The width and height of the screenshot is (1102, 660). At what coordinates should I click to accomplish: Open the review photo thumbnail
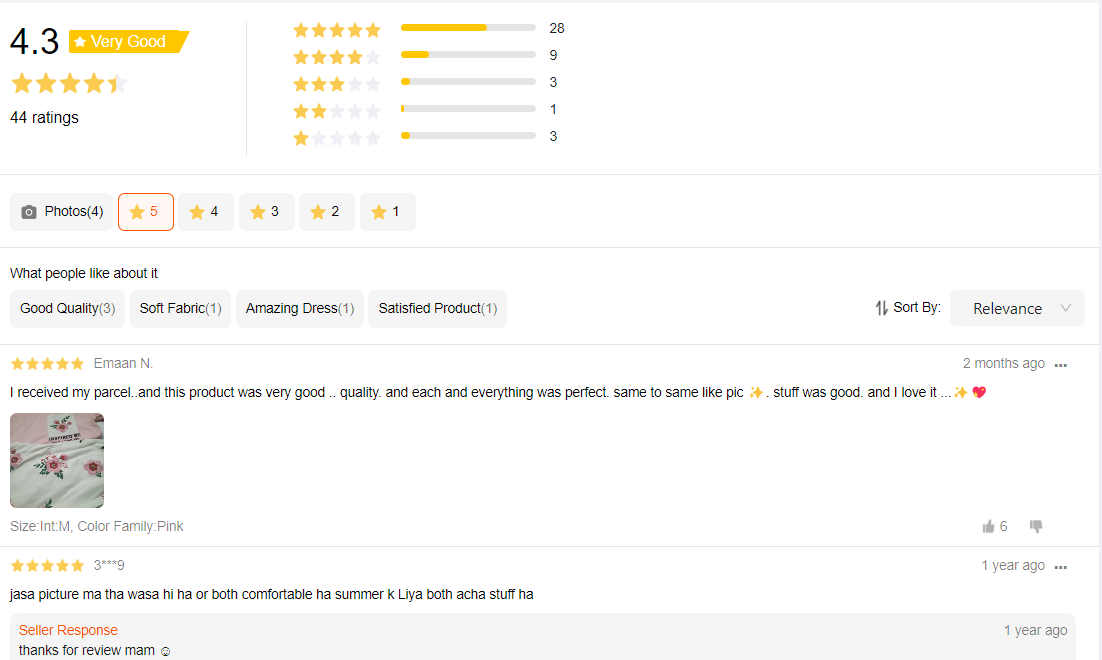(x=57, y=460)
